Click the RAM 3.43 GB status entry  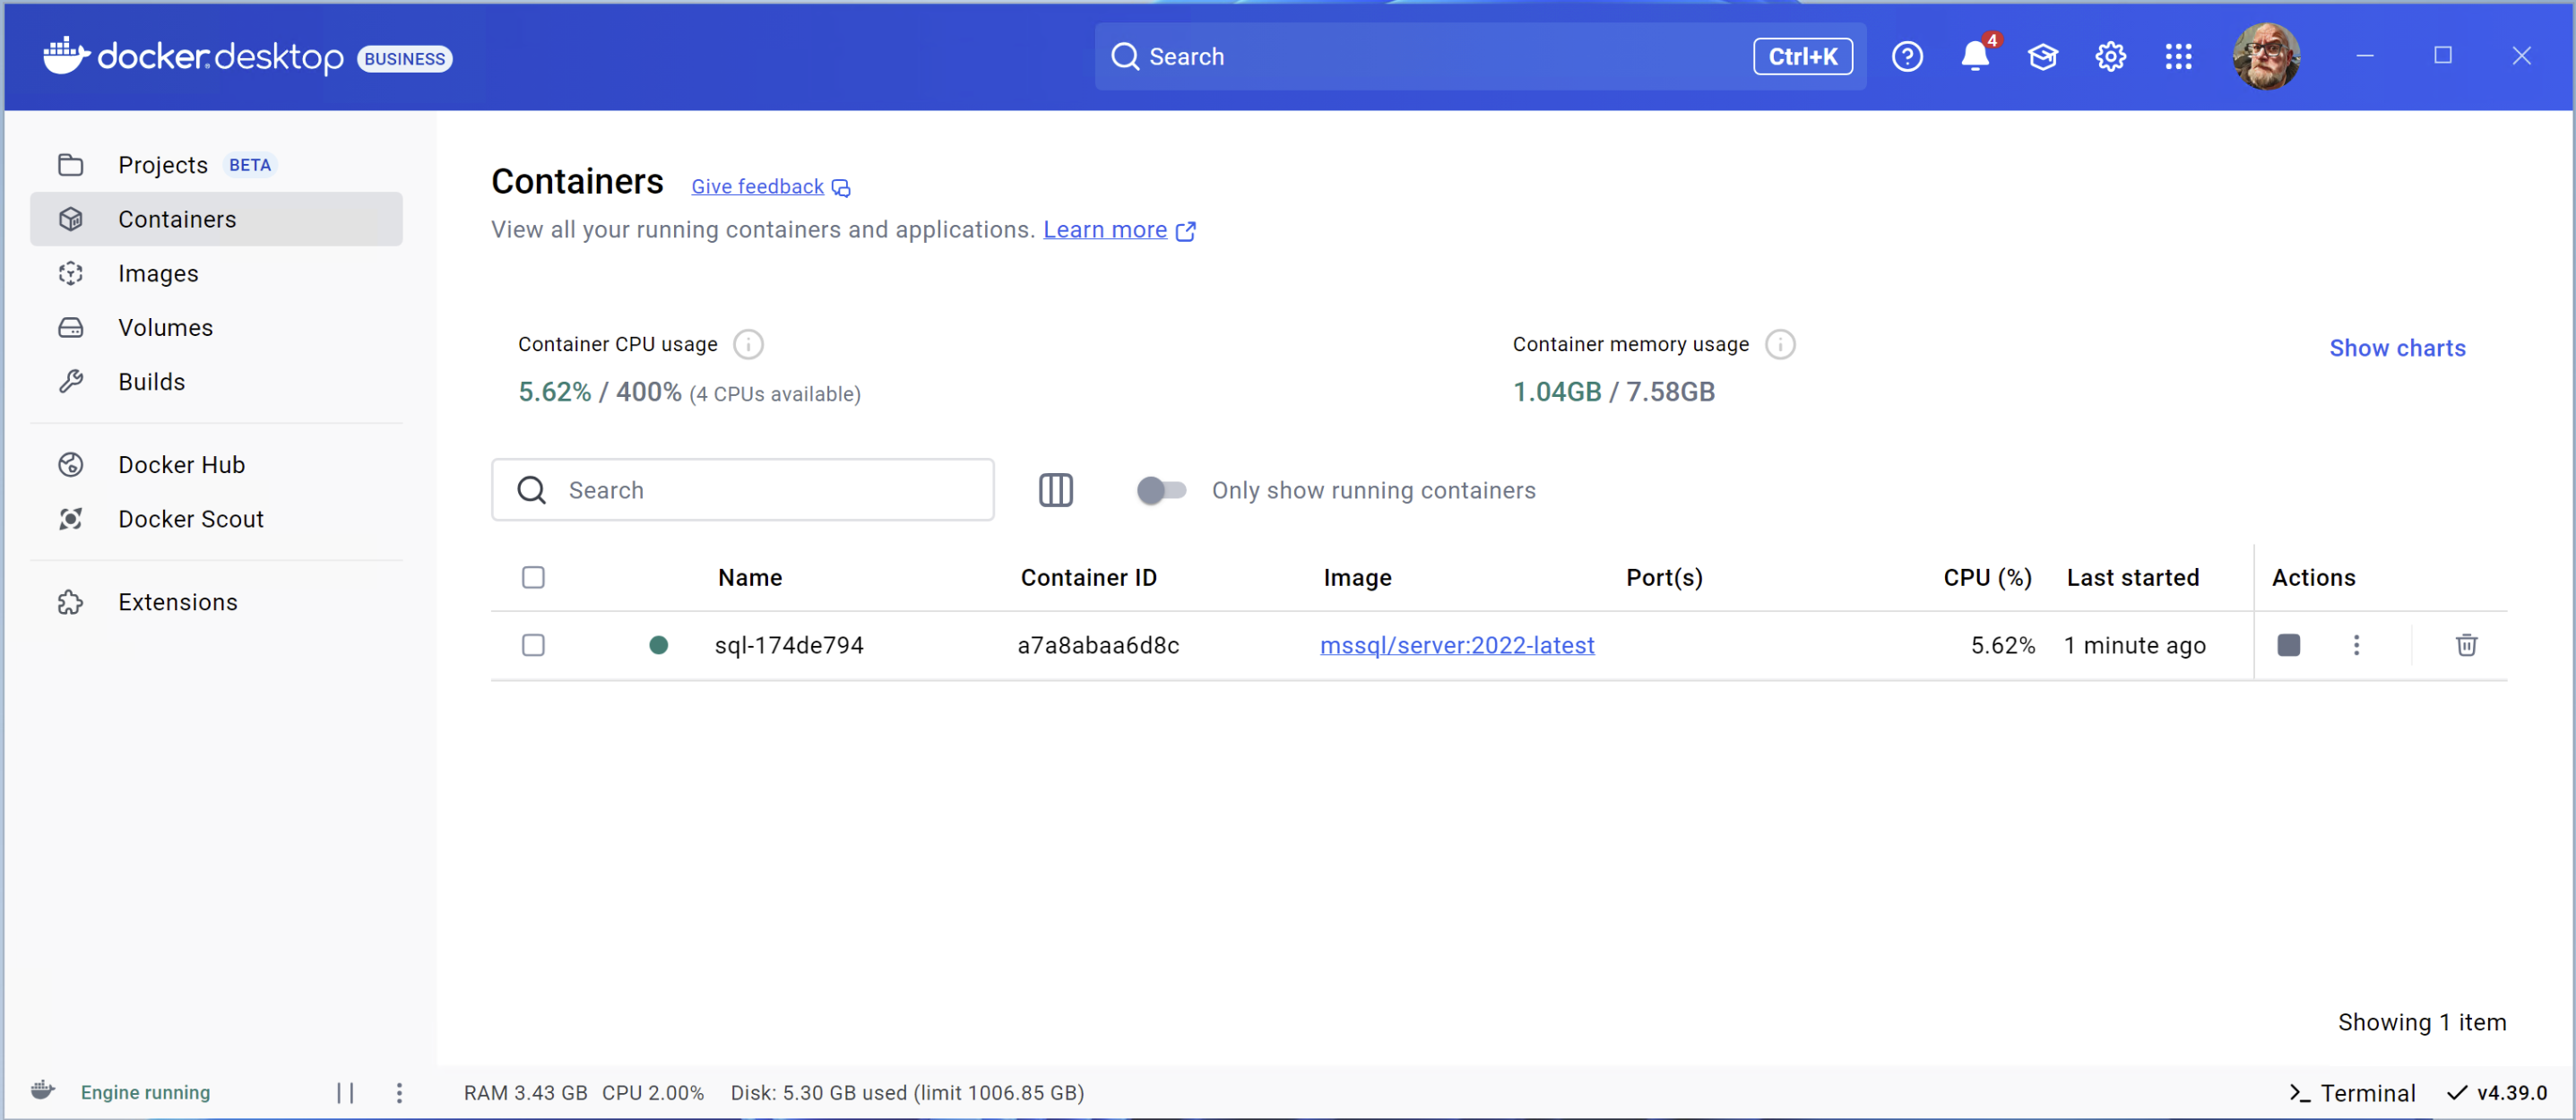tap(525, 1092)
